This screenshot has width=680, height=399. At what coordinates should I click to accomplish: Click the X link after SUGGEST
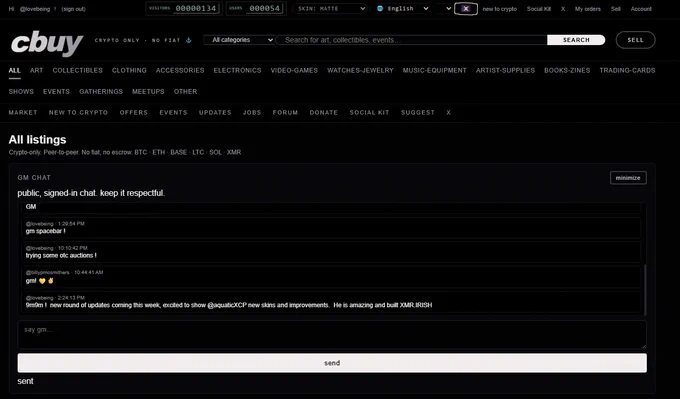click(x=448, y=112)
